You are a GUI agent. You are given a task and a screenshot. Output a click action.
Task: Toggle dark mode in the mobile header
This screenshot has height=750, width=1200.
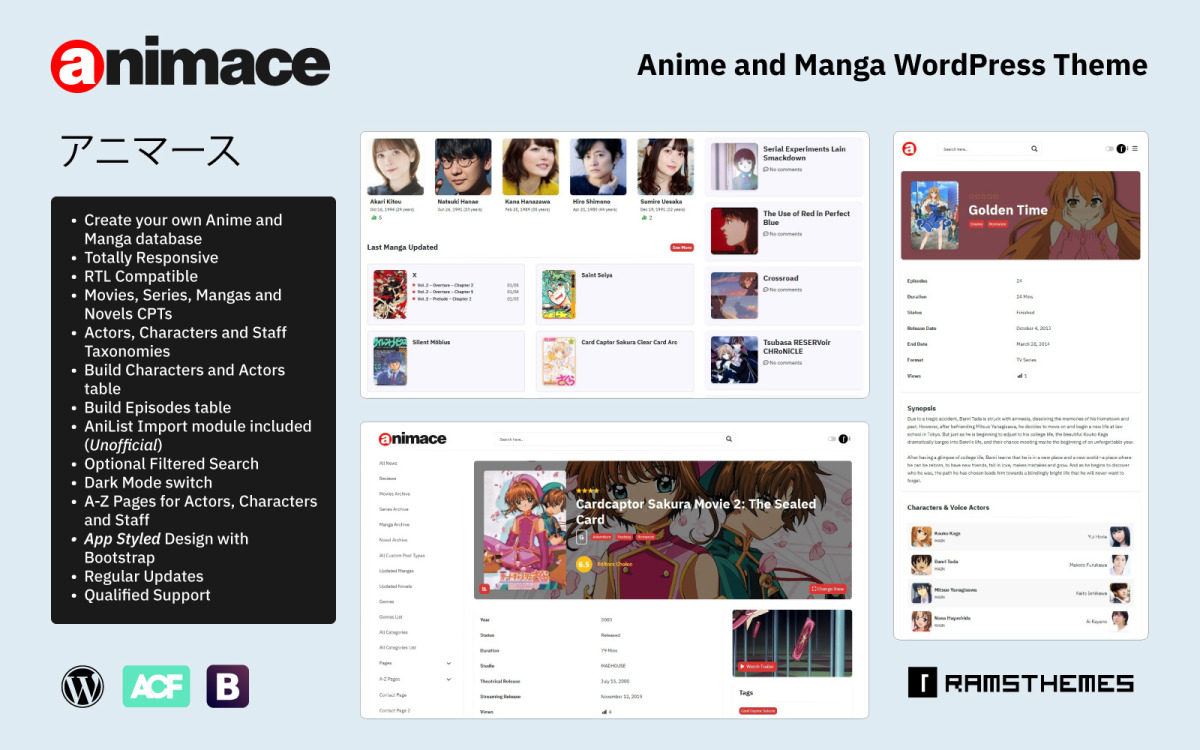point(1110,148)
